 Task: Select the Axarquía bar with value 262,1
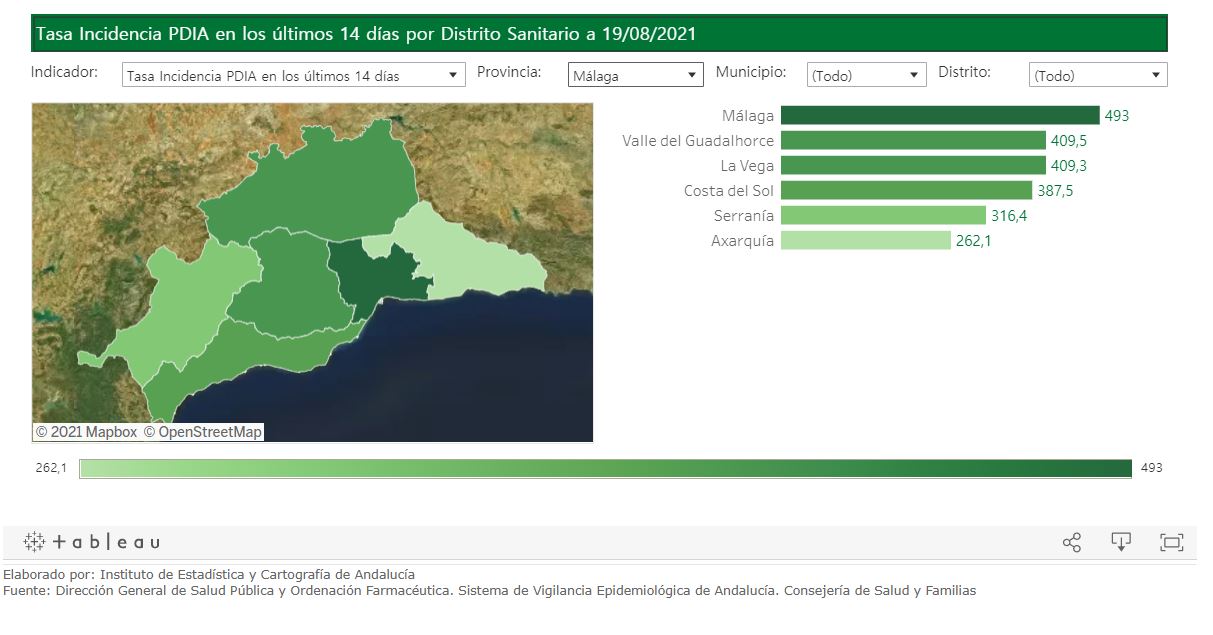(x=866, y=240)
